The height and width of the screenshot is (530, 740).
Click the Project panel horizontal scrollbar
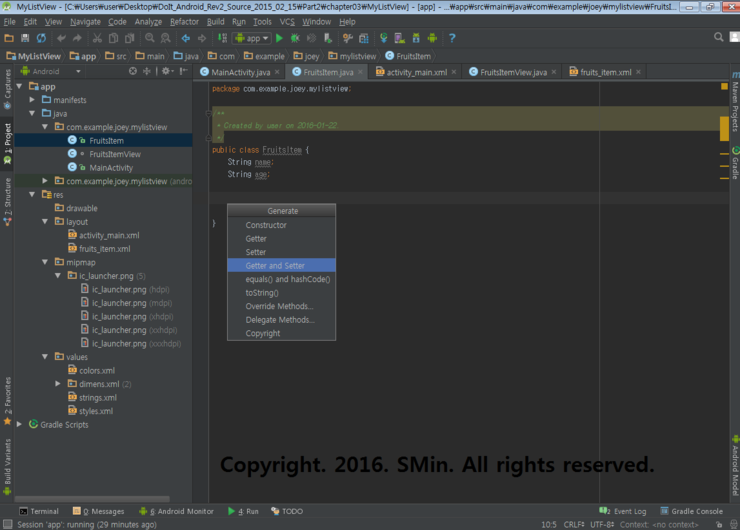tap(92, 498)
